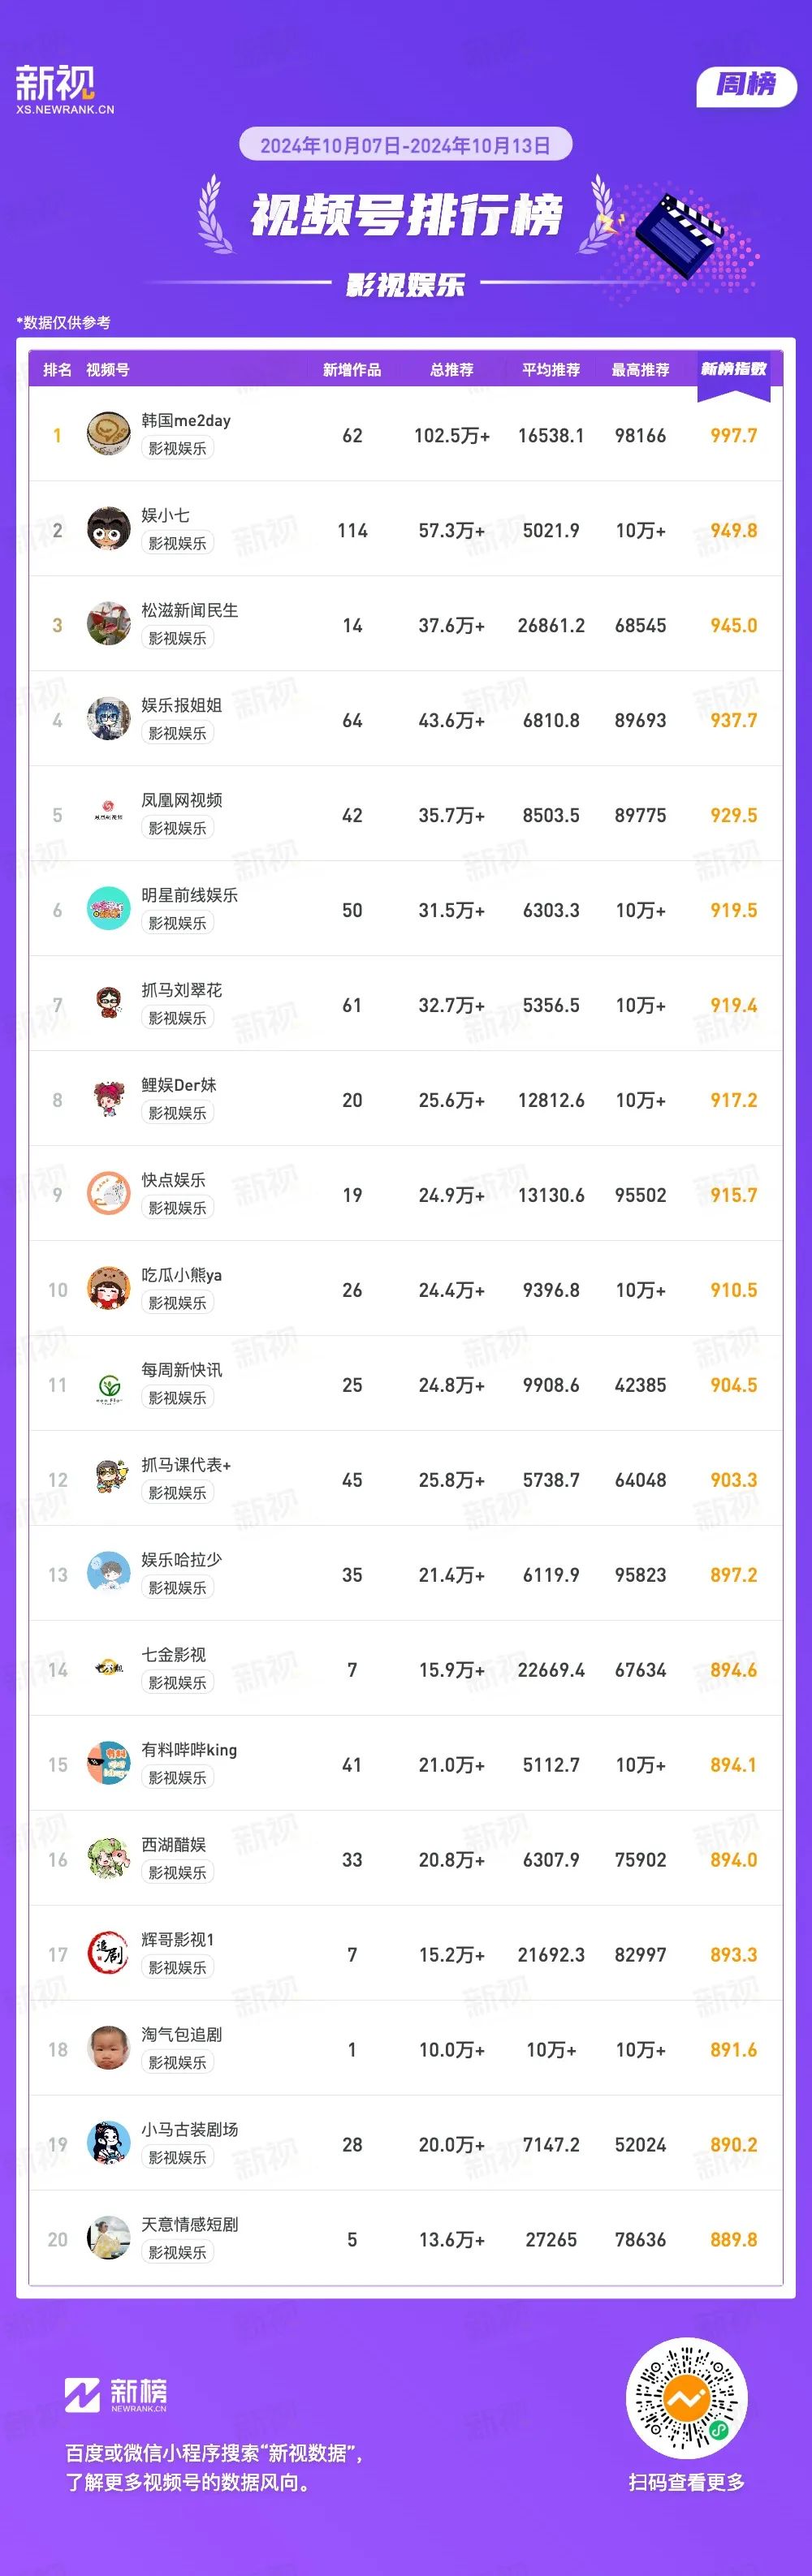Screen dimensions: 812x2576
Task: Click the 总推荐 column header
Action: (x=452, y=370)
